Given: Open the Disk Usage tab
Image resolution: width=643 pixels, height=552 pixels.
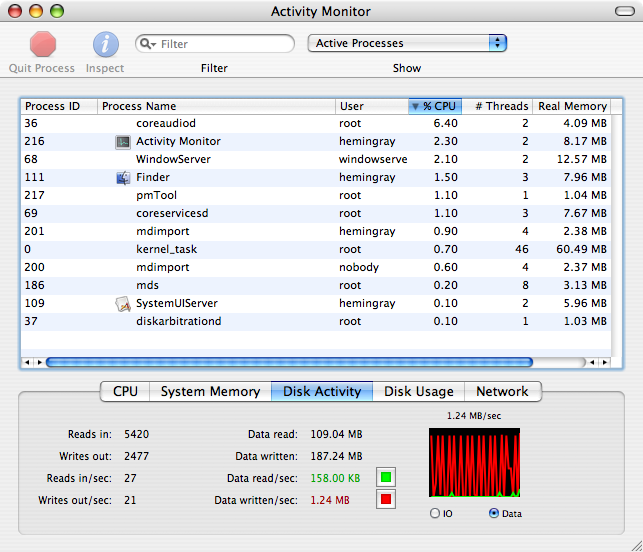Looking at the screenshot, I should [x=419, y=391].
